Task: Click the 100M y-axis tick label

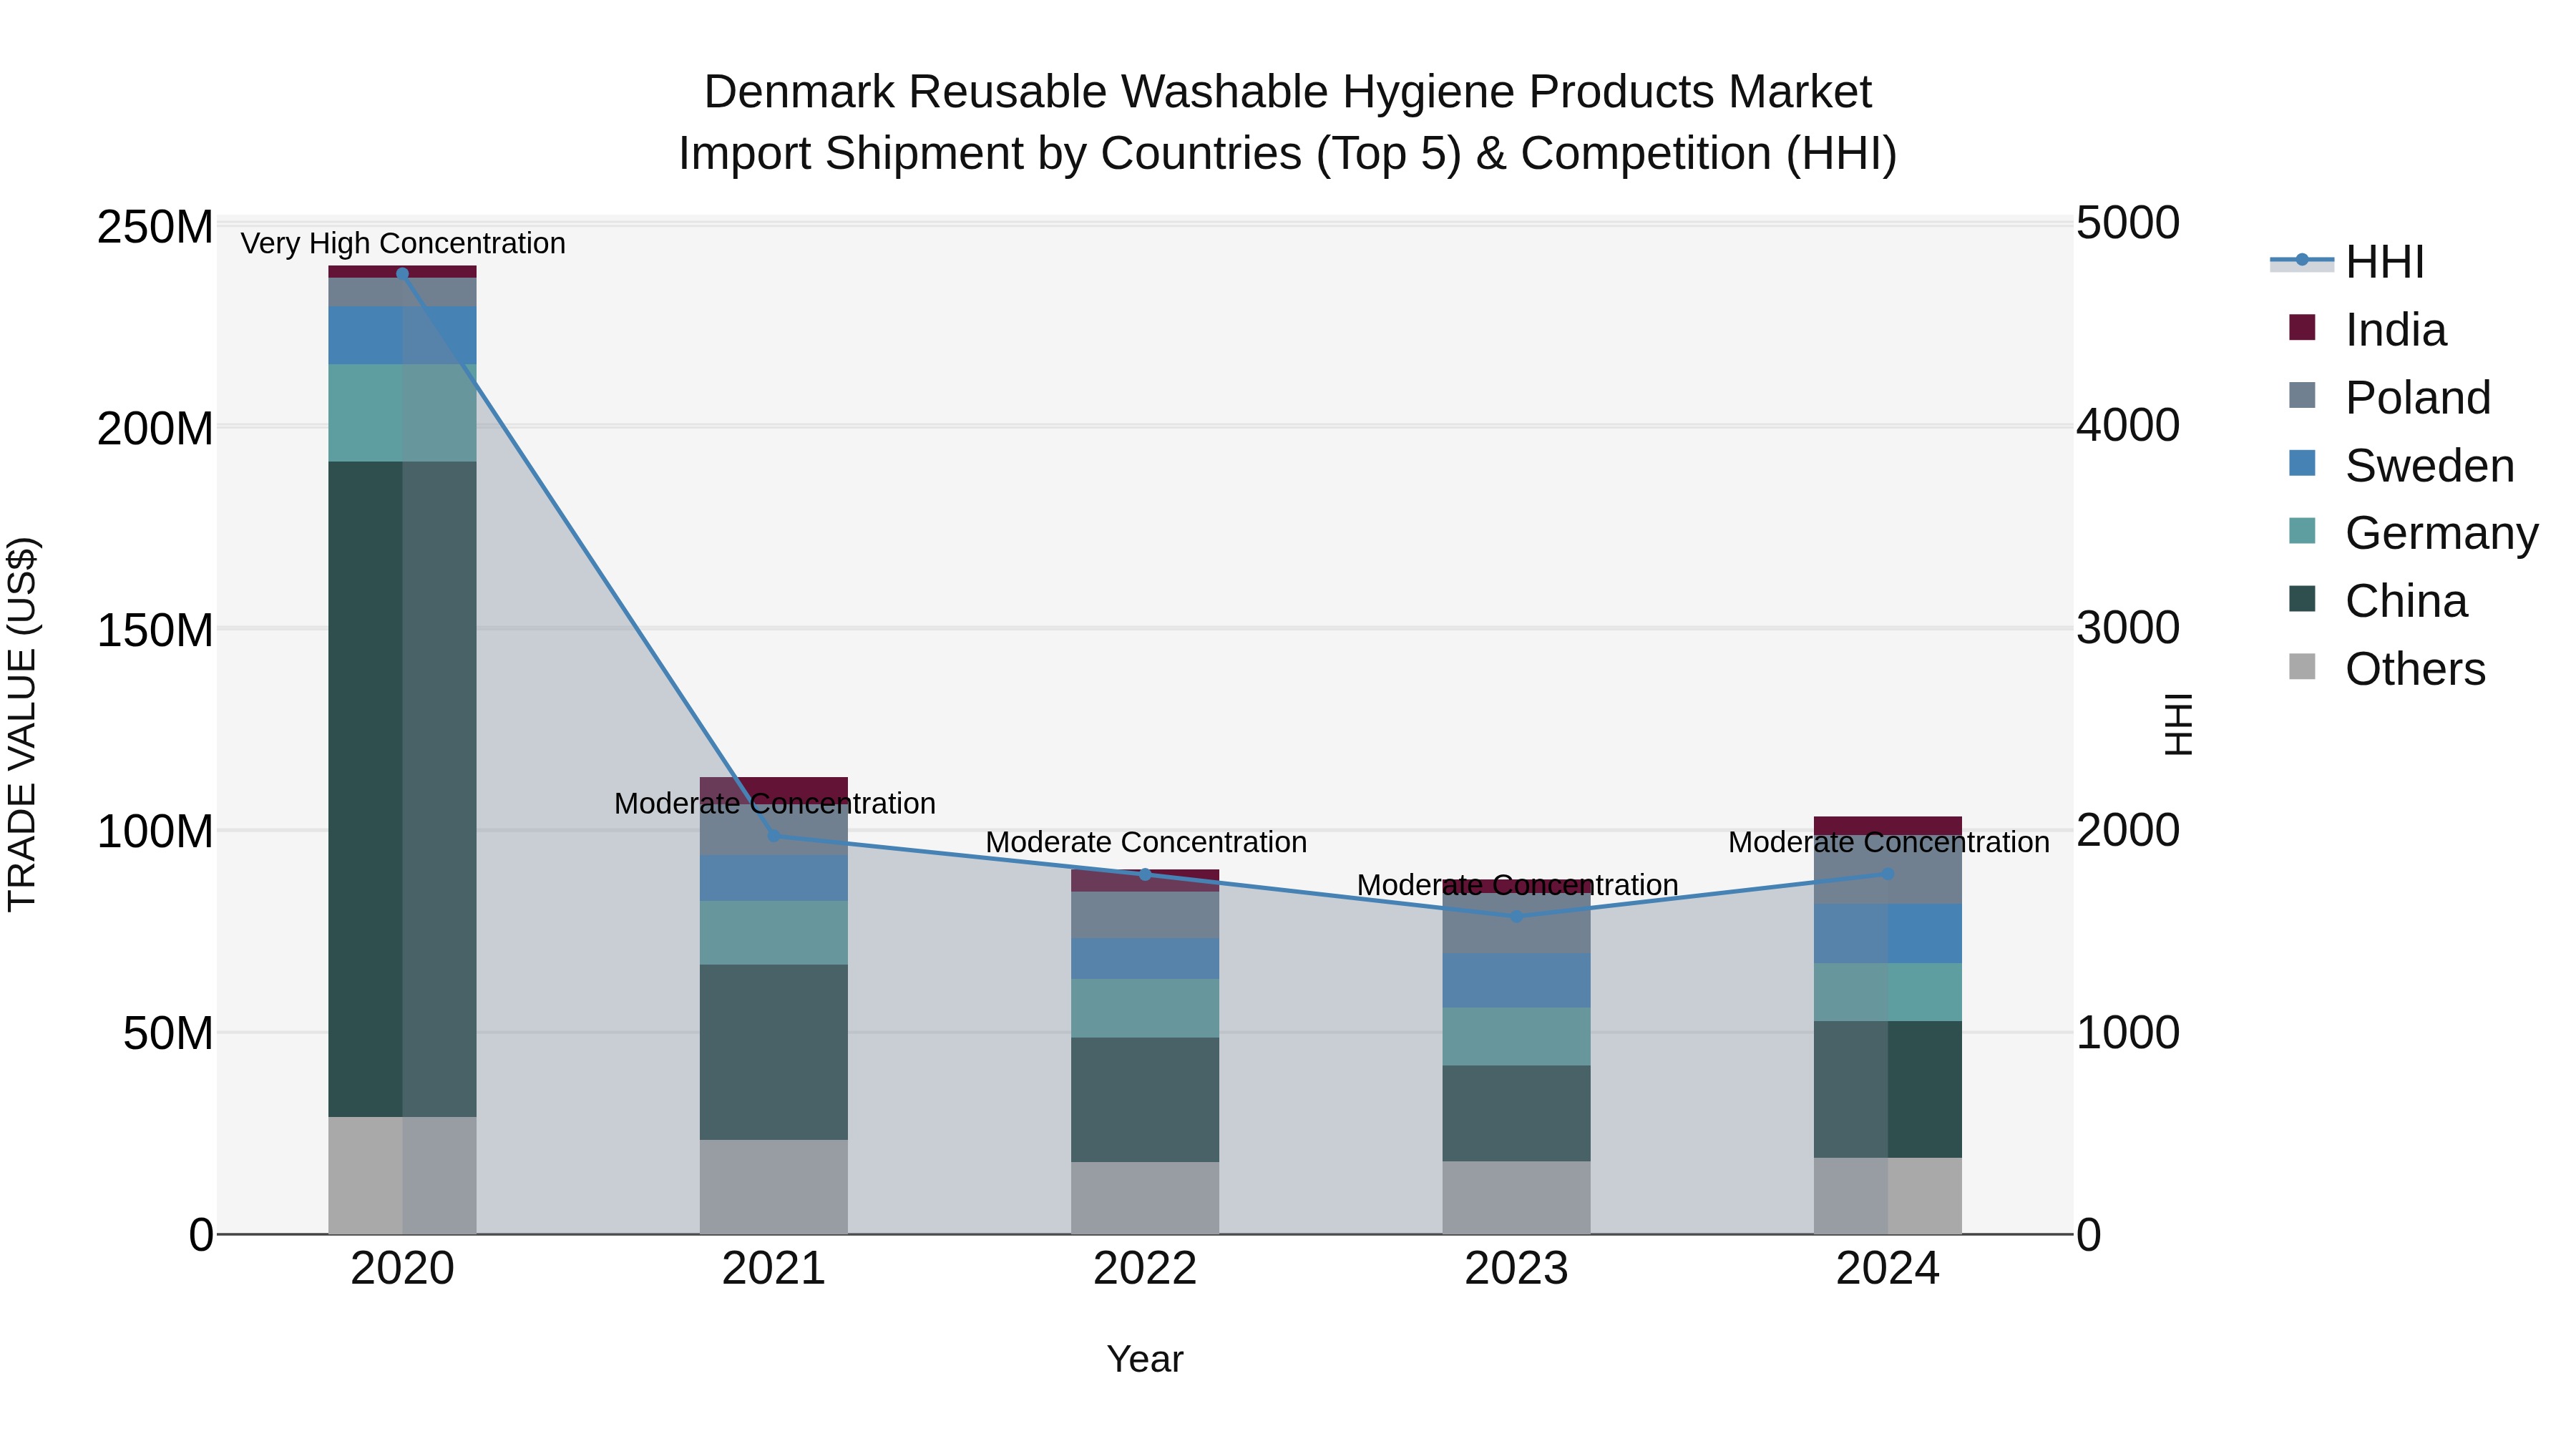Action: tap(155, 831)
